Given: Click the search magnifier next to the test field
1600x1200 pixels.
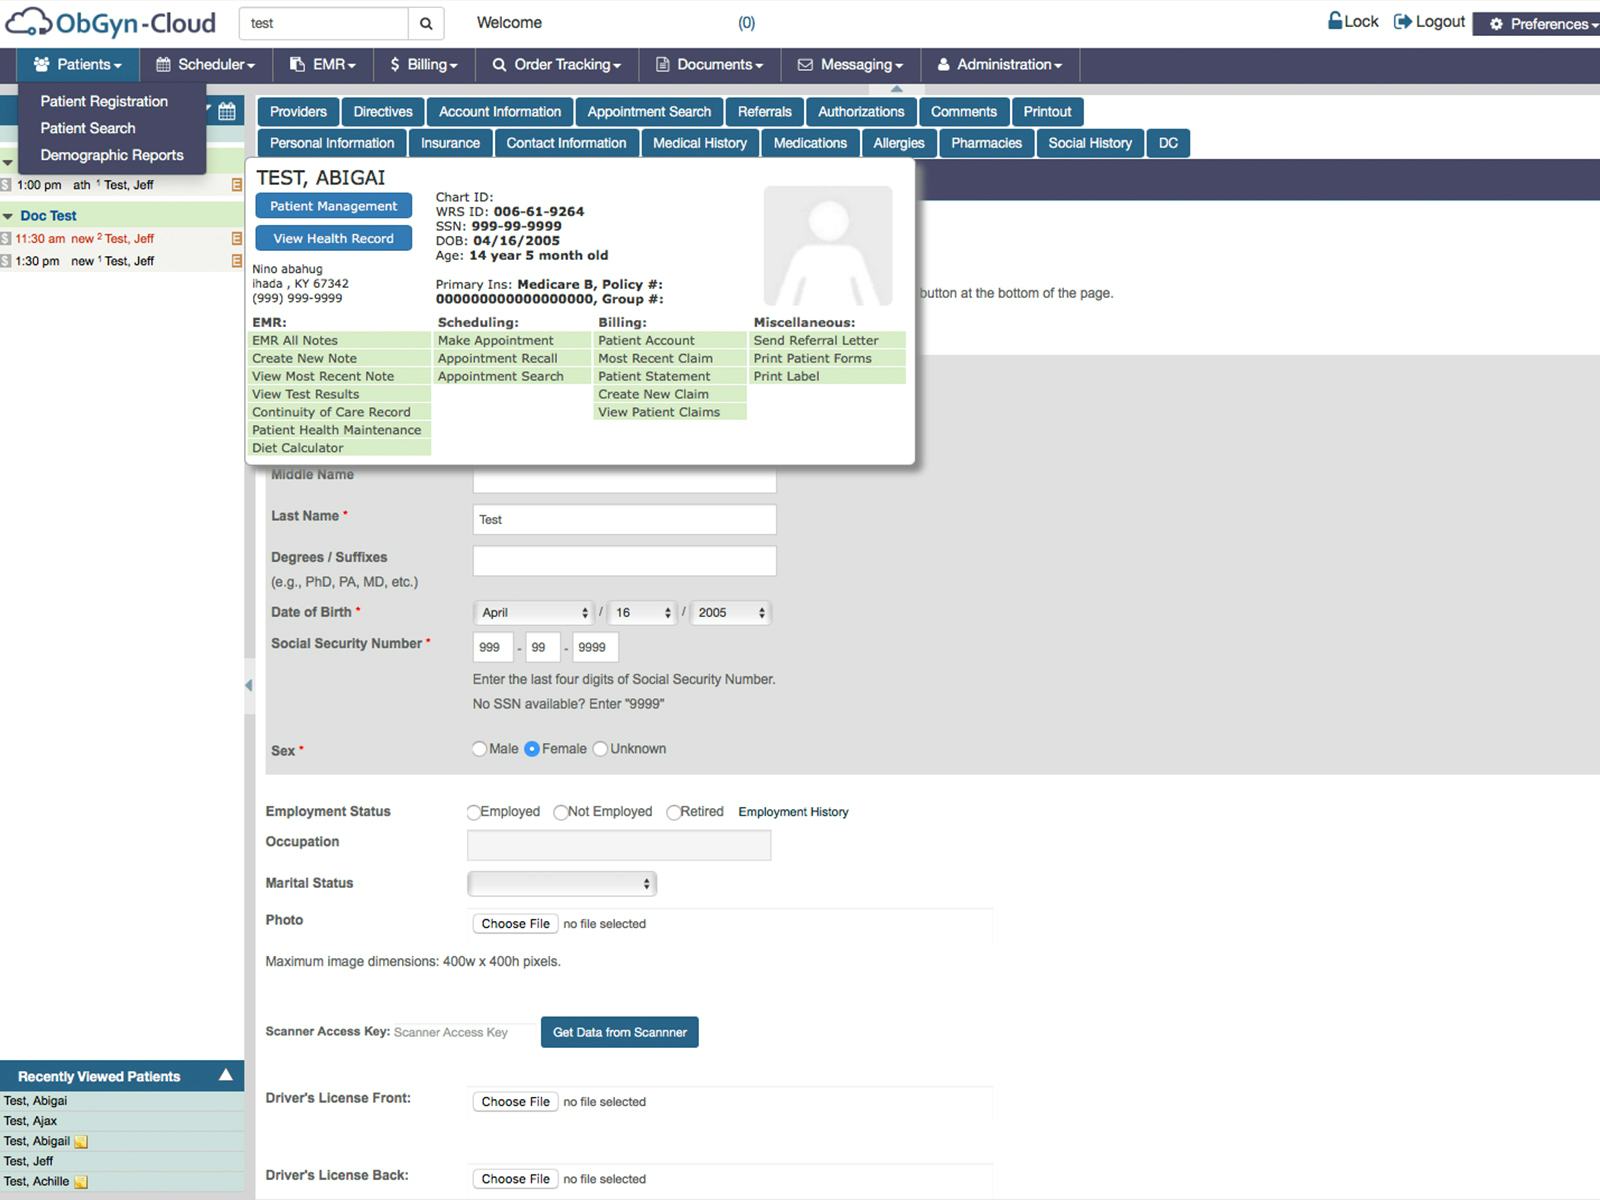Looking at the screenshot, I should 425,22.
